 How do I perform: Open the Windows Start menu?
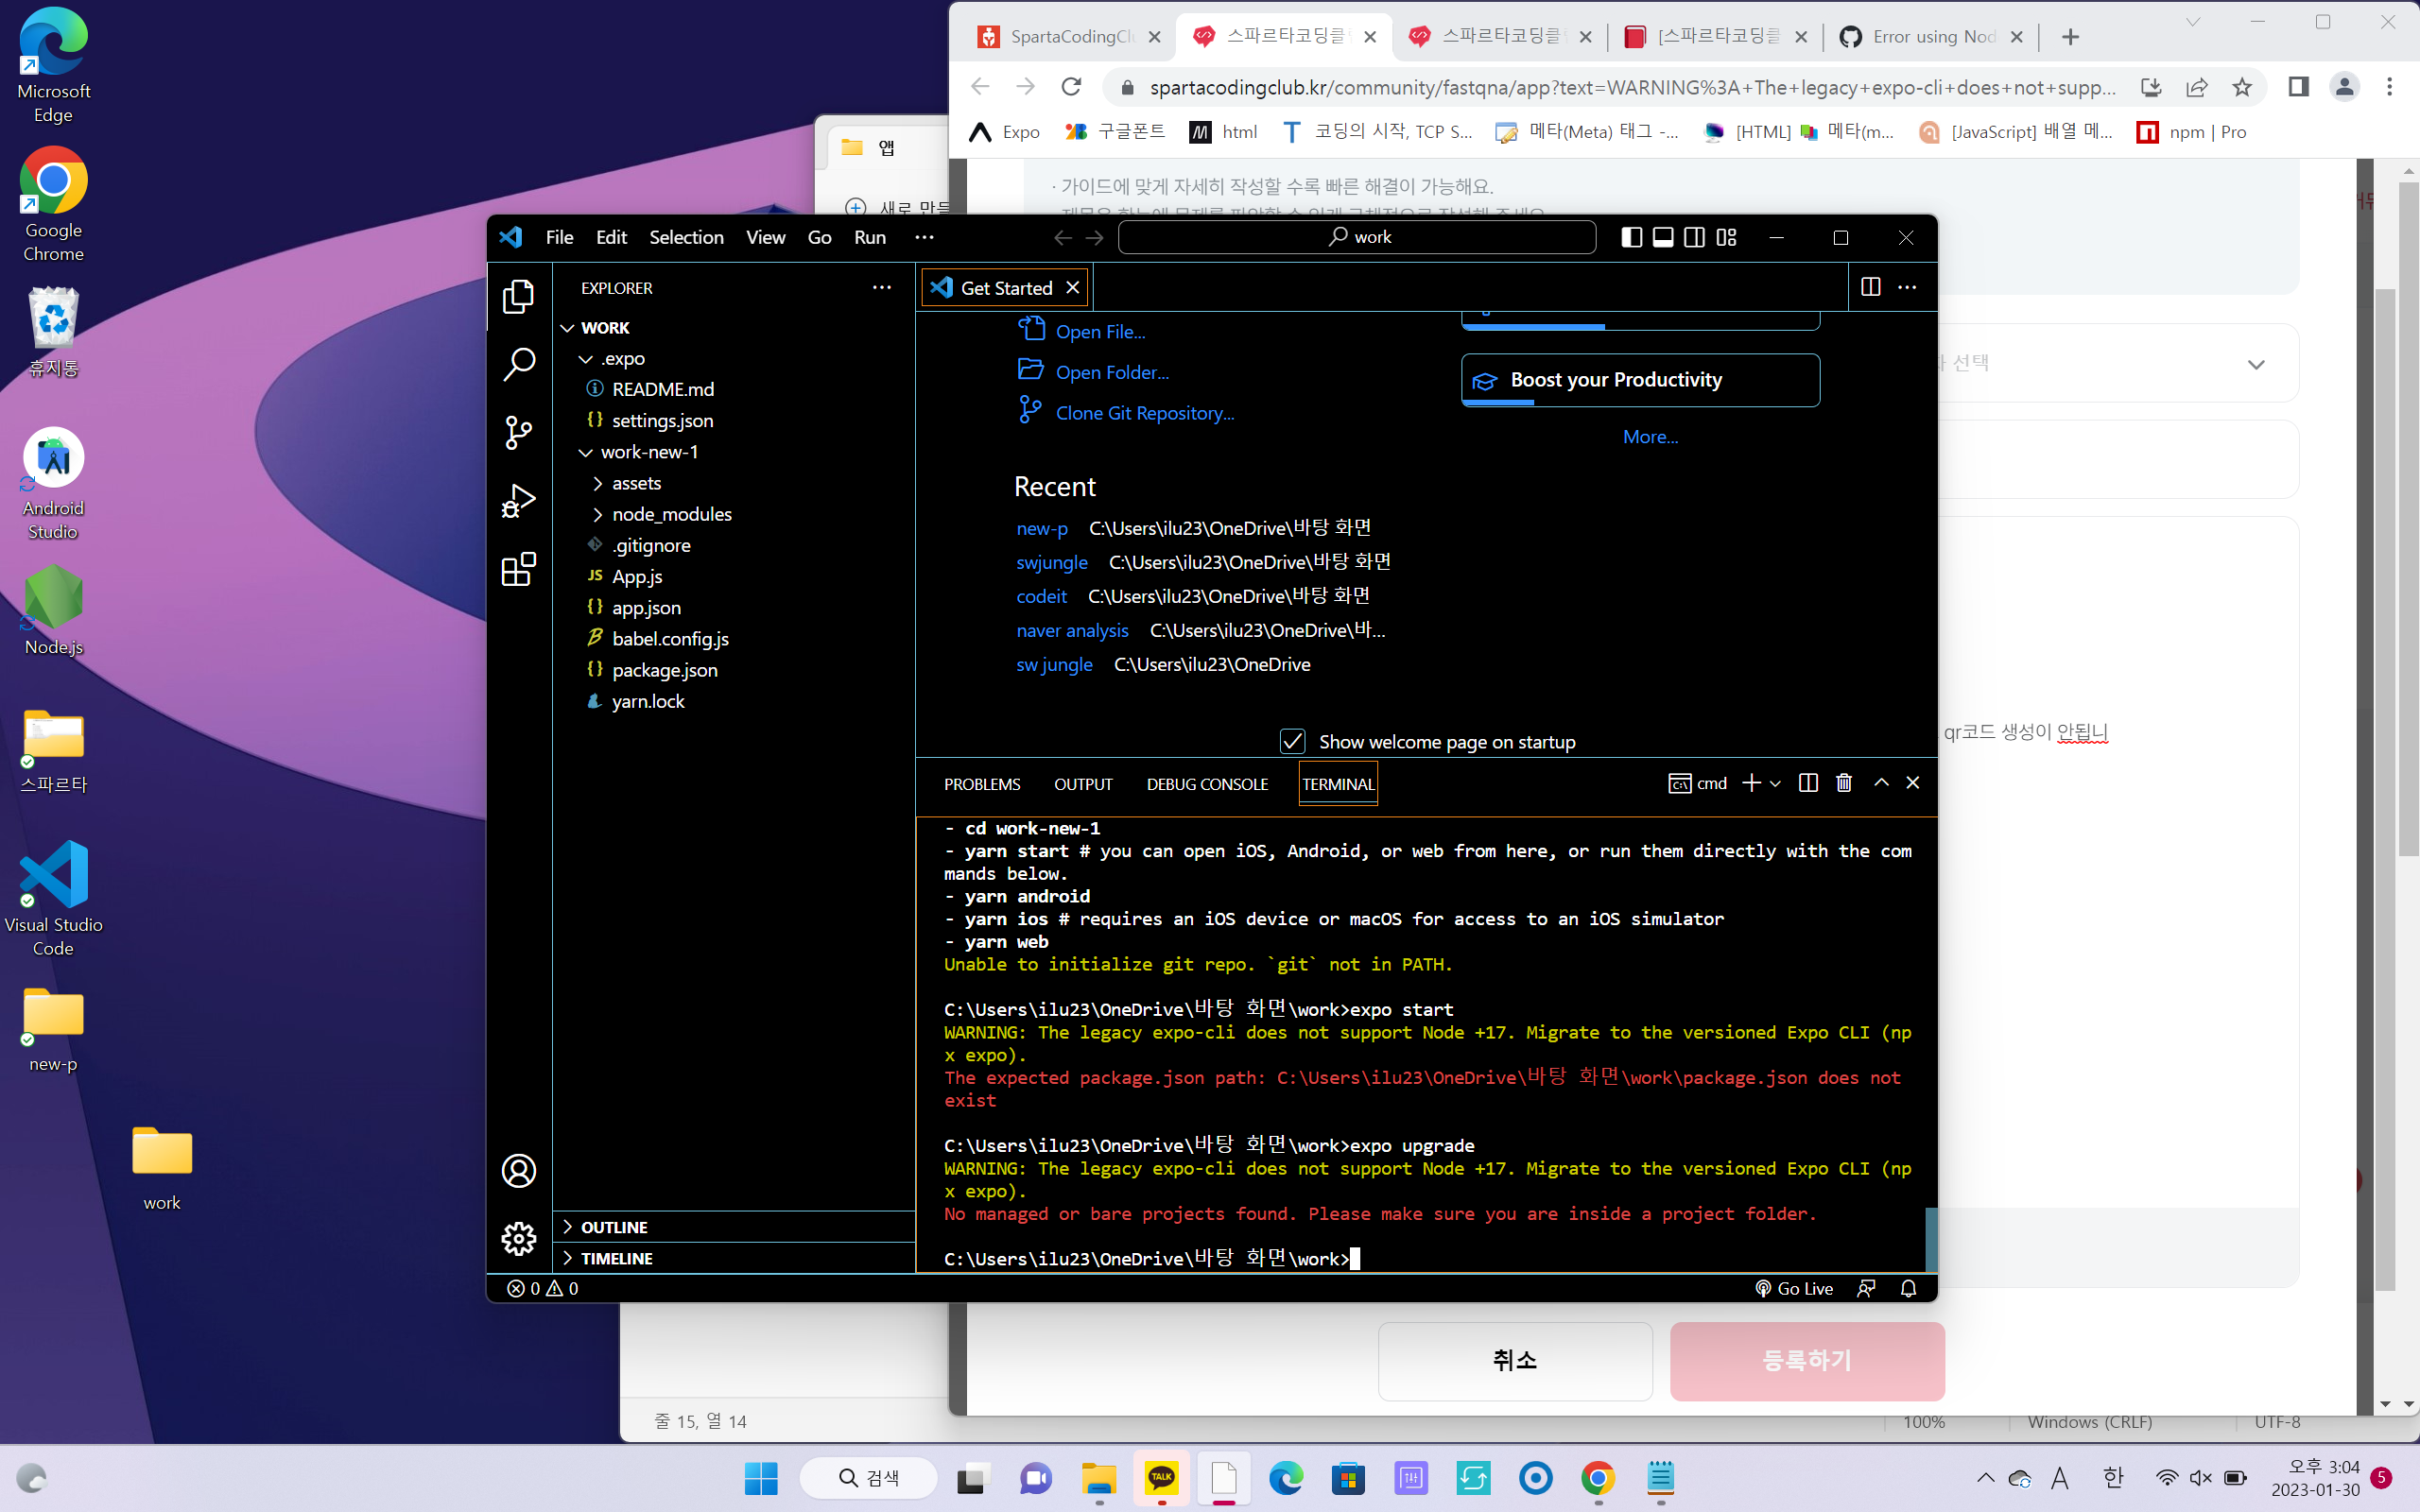pos(761,1478)
